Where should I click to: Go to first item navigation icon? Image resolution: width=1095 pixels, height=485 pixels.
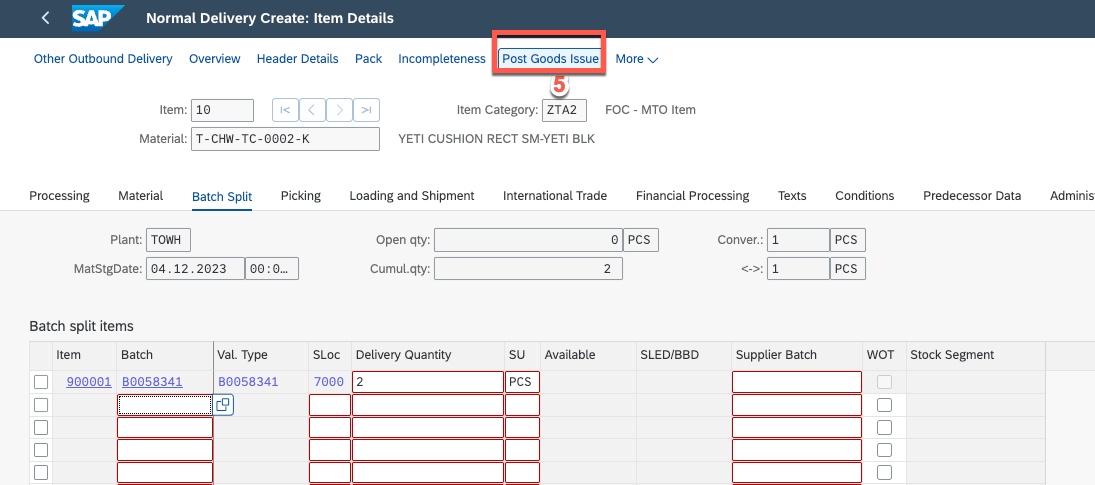(x=284, y=110)
